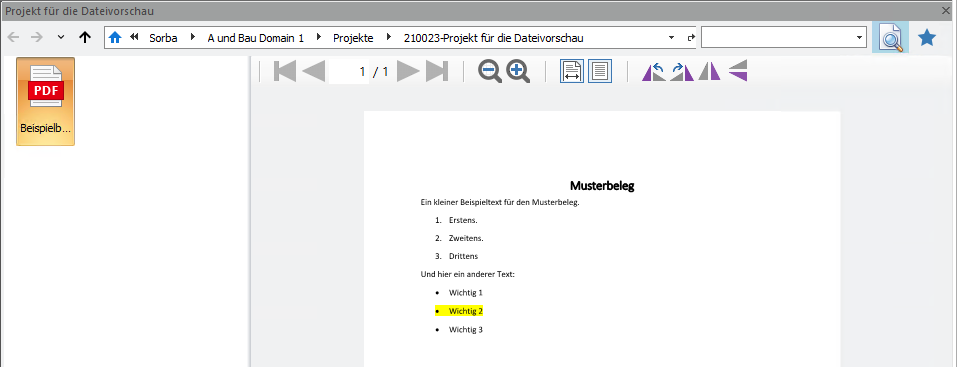Jump to first page of preview
Viewport: 957px width, 367px height.
click(x=285, y=71)
